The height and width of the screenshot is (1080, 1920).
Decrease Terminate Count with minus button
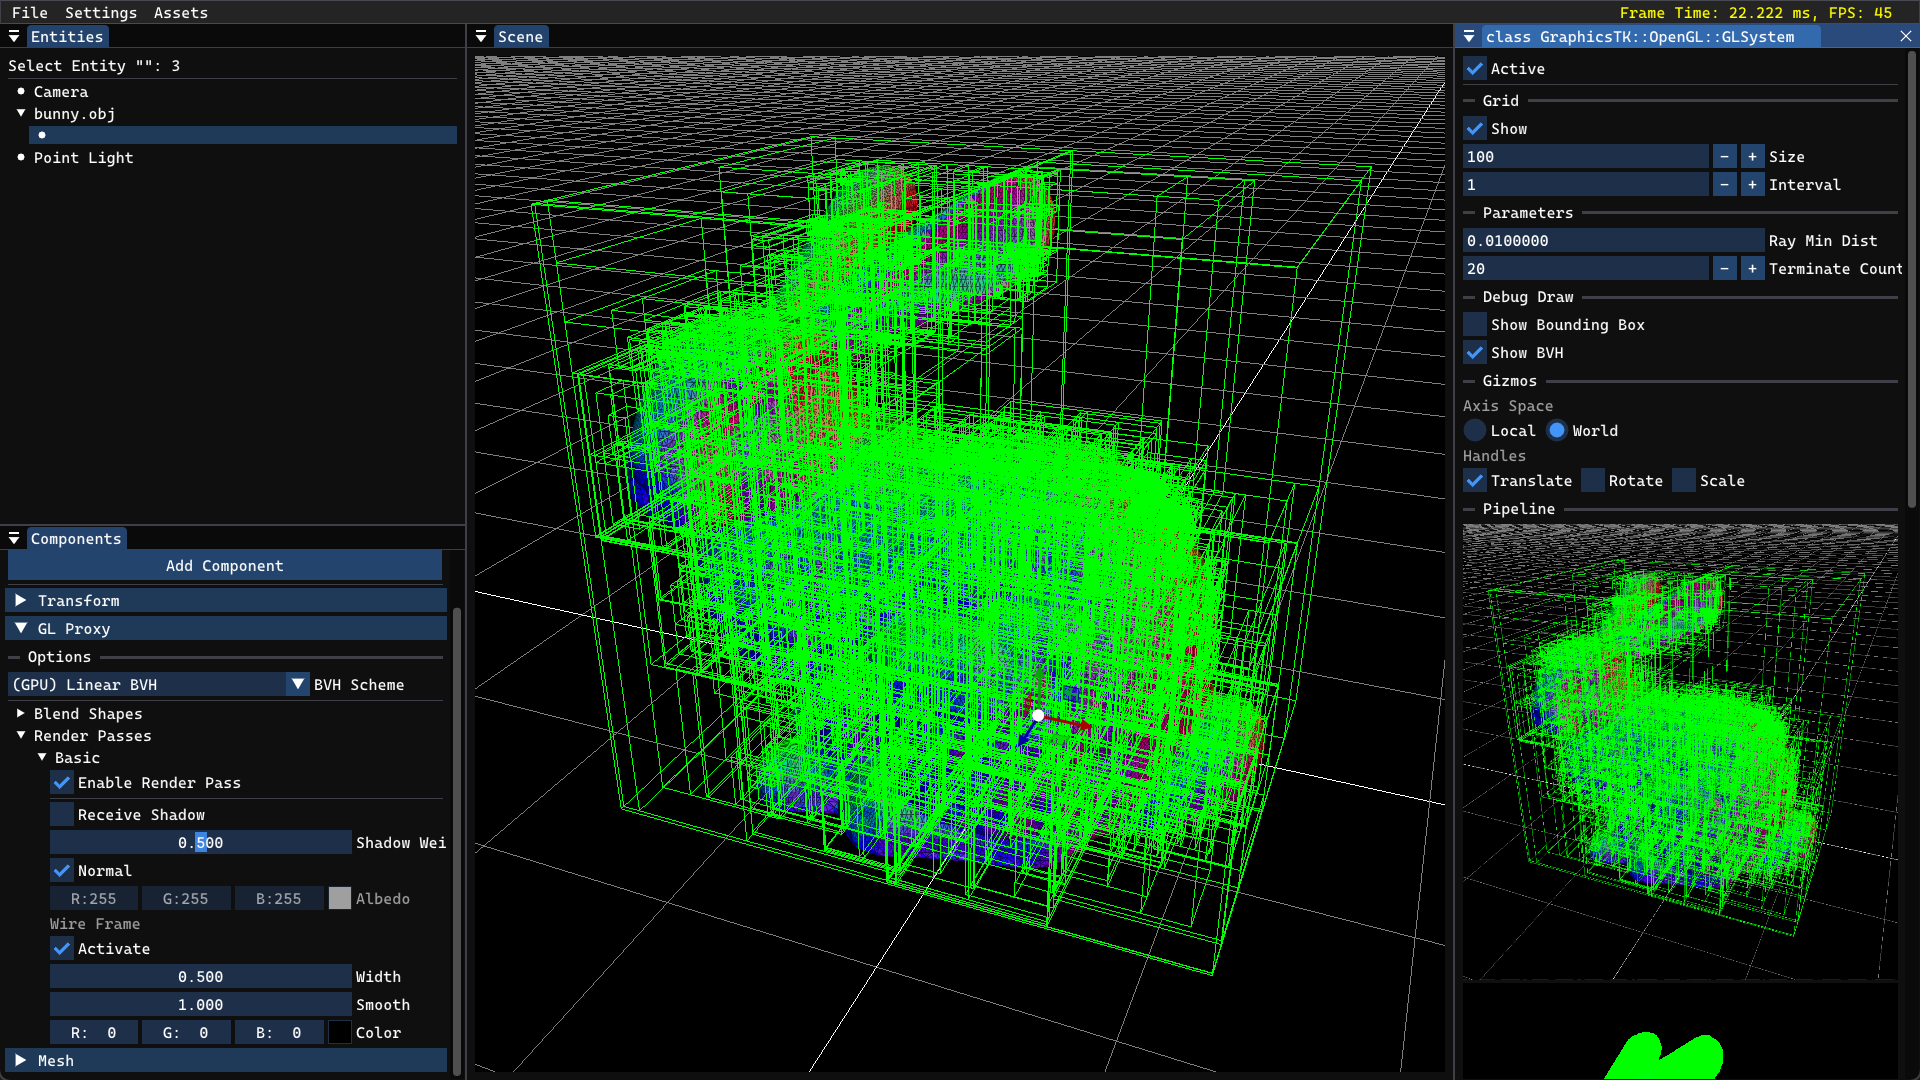tap(1724, 269)
